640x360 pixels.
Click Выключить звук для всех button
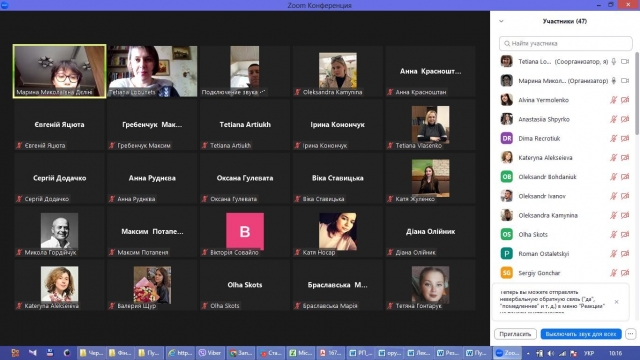(581, 334)
